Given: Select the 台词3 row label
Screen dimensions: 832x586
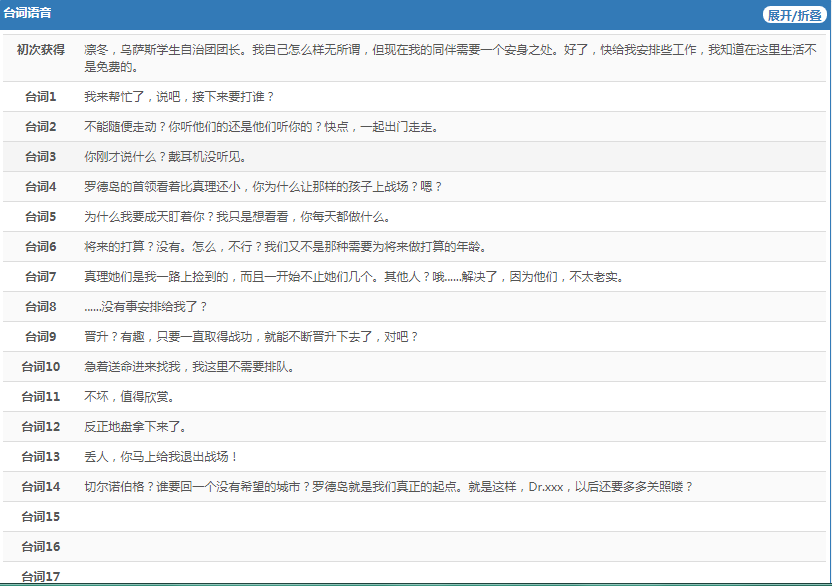Looking at the screenshot, I should [x=41, y=157].
